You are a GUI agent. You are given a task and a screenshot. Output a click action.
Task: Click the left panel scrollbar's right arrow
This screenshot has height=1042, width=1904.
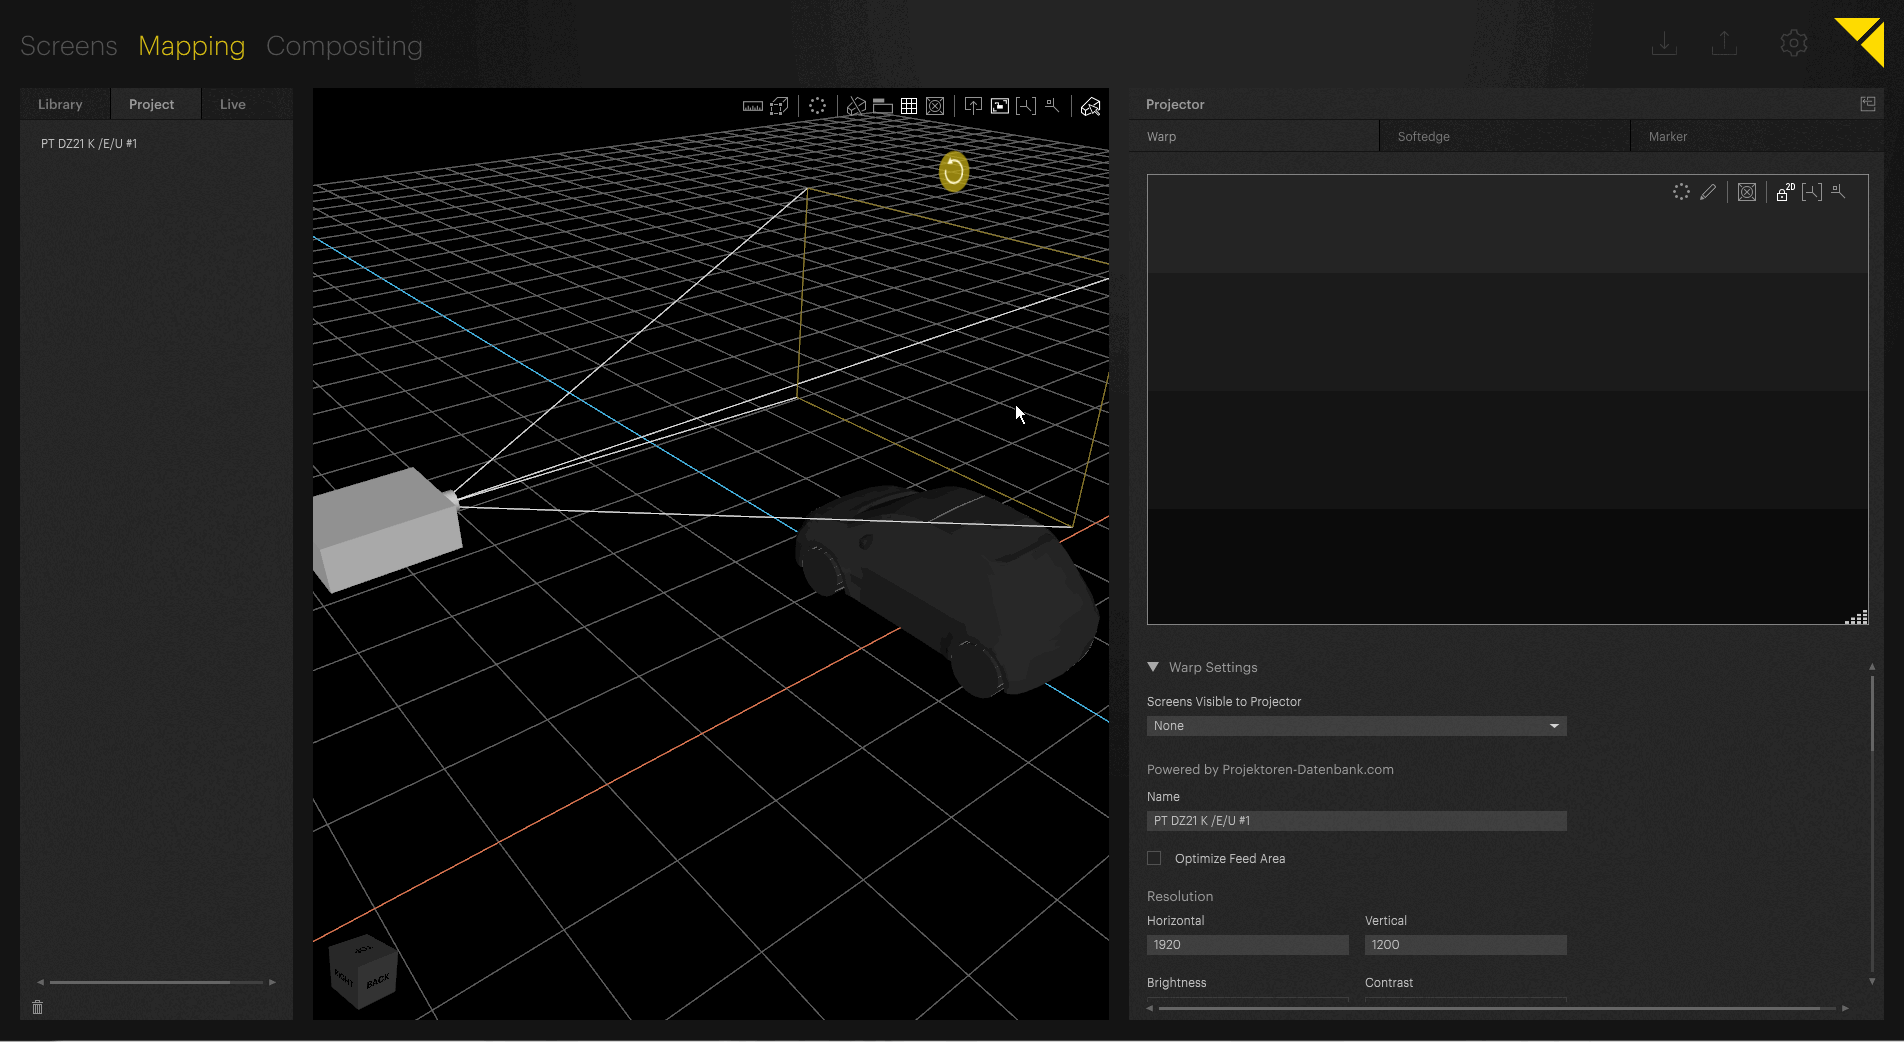[x=272, y=982]
